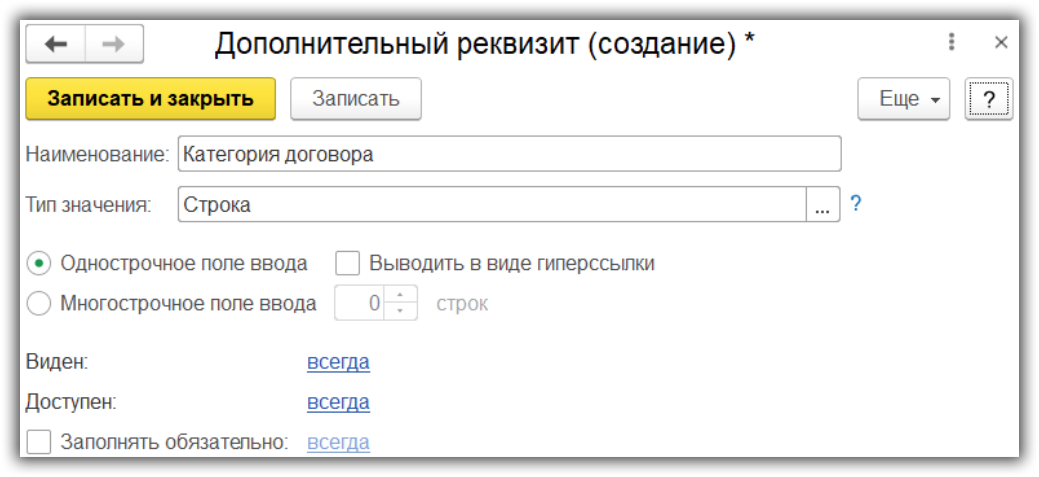This screenshot has width=1039, height=477.
Task: Select Однострочное поле ввода radio button
Action: tap(39, 264)
